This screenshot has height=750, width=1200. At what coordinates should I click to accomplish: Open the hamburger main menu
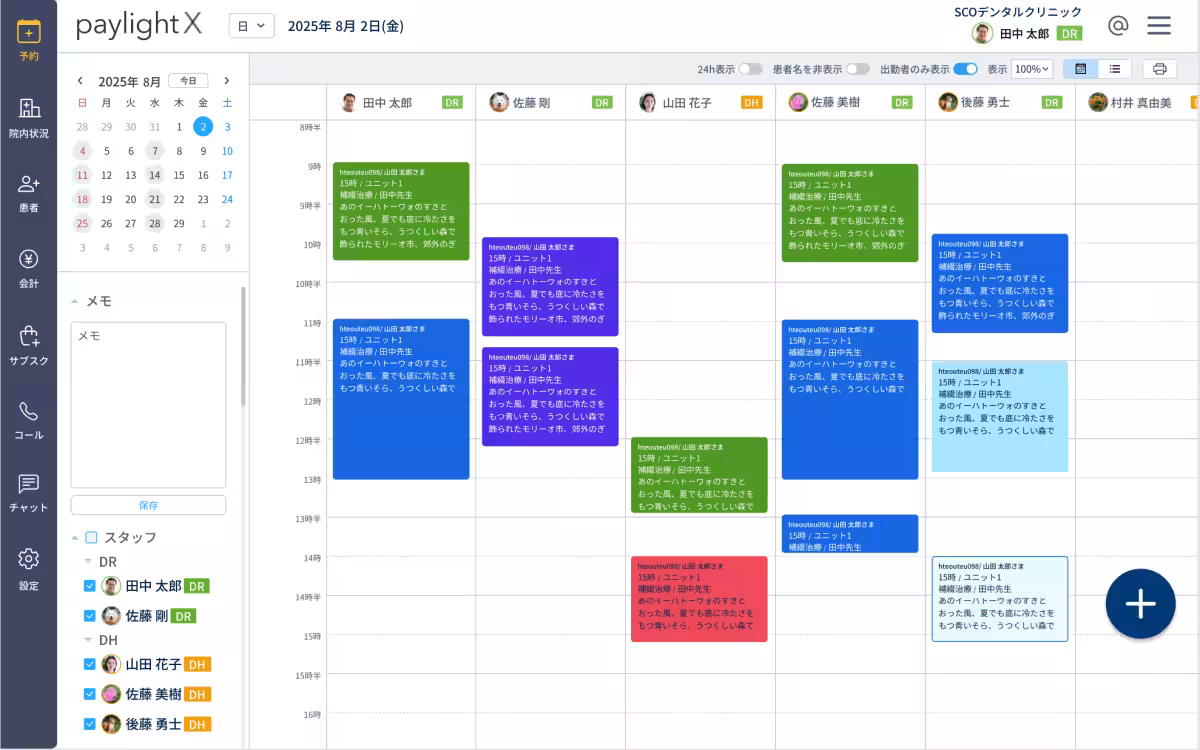[1159, 26]
